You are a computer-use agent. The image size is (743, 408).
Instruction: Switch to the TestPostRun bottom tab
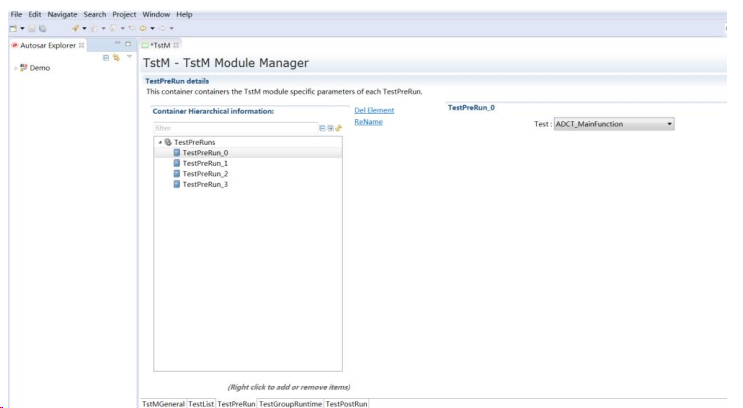pos(346,404)
